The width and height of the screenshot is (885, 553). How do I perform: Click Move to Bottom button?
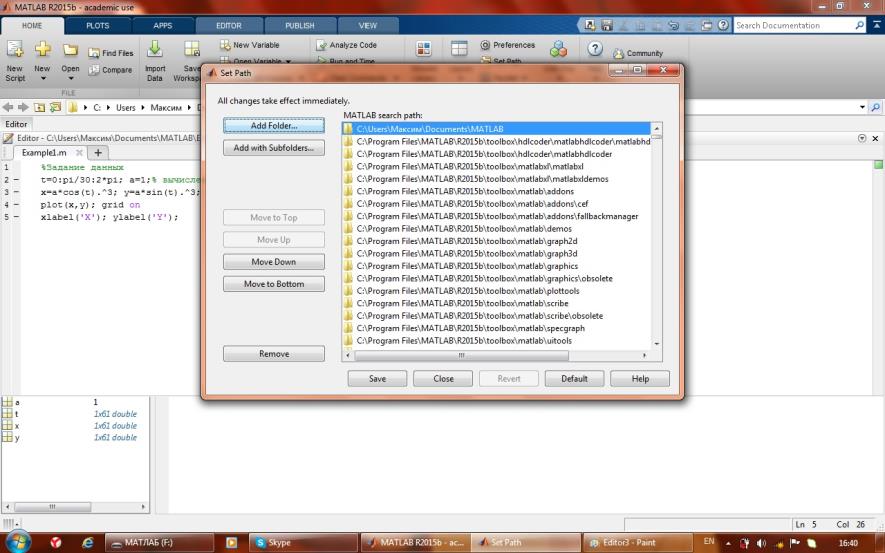pos(274,284)
